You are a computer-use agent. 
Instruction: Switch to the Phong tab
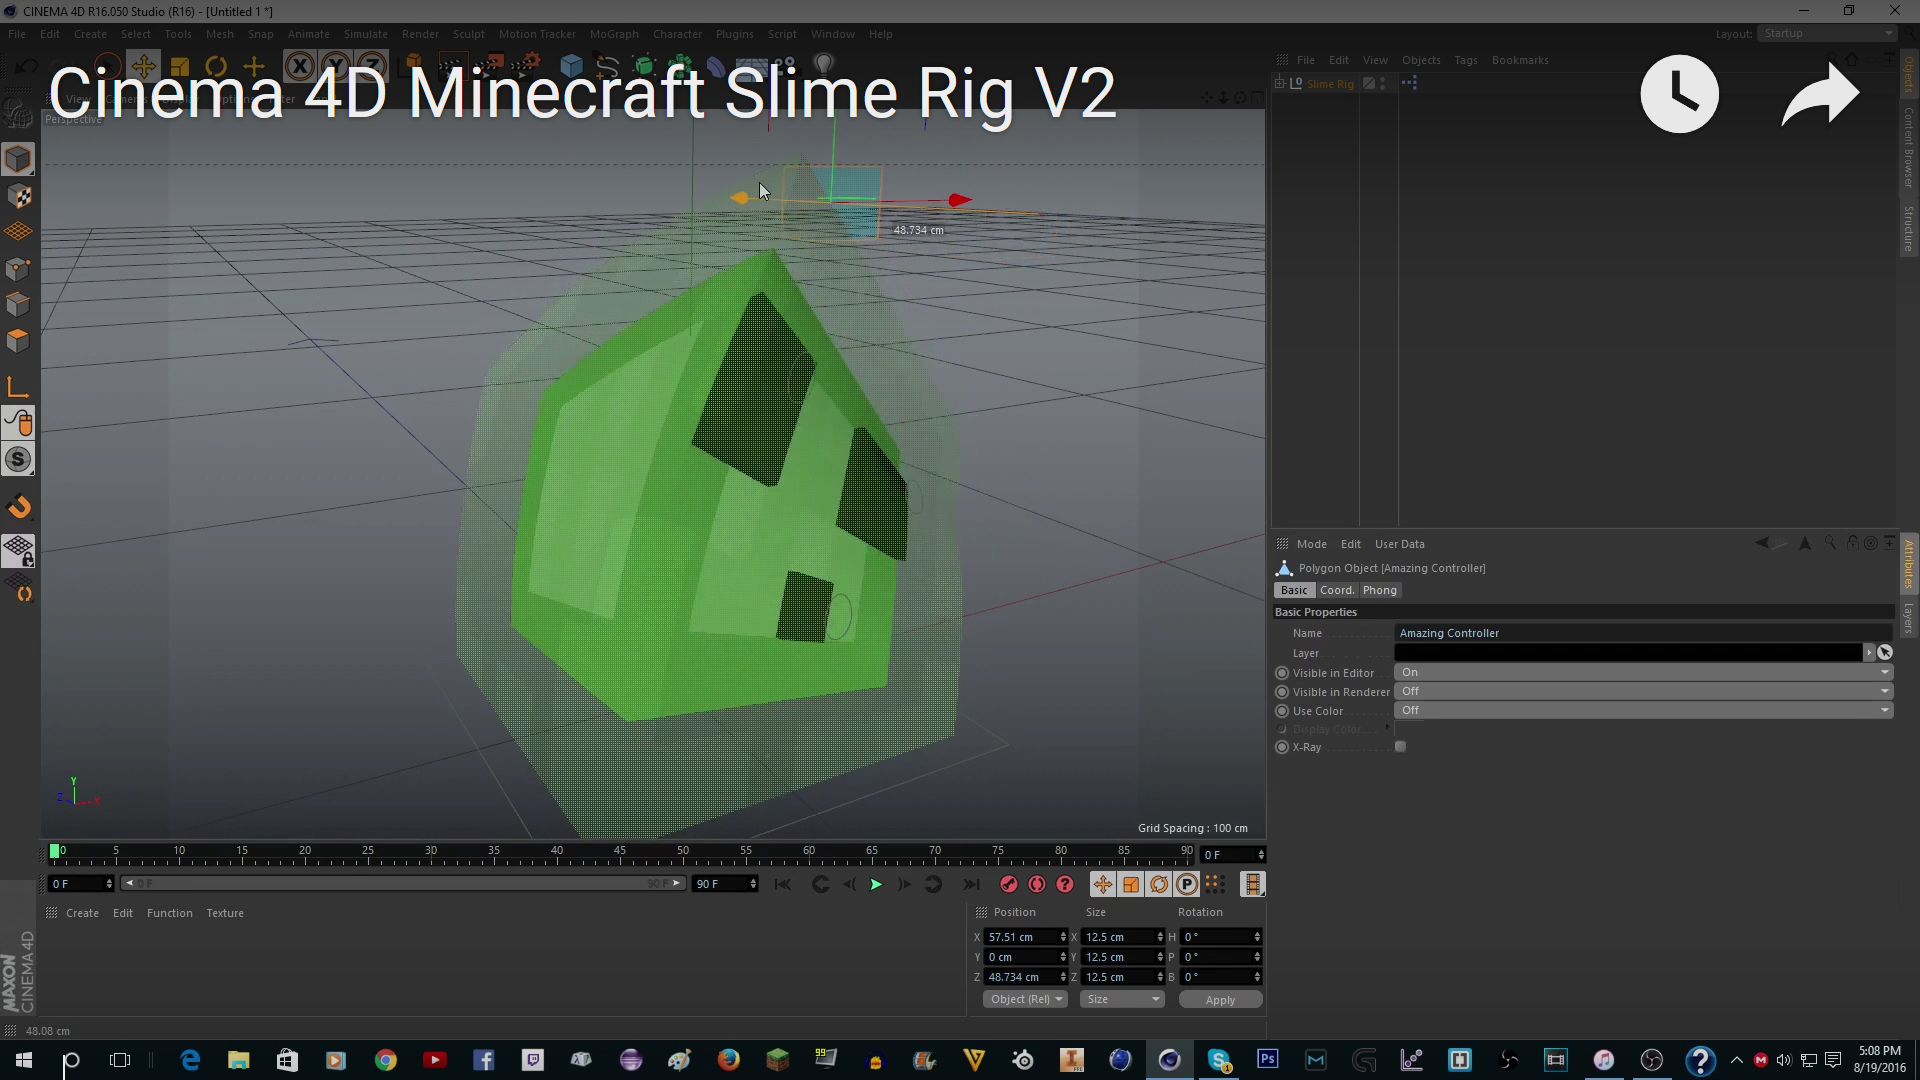point(1379,590)
